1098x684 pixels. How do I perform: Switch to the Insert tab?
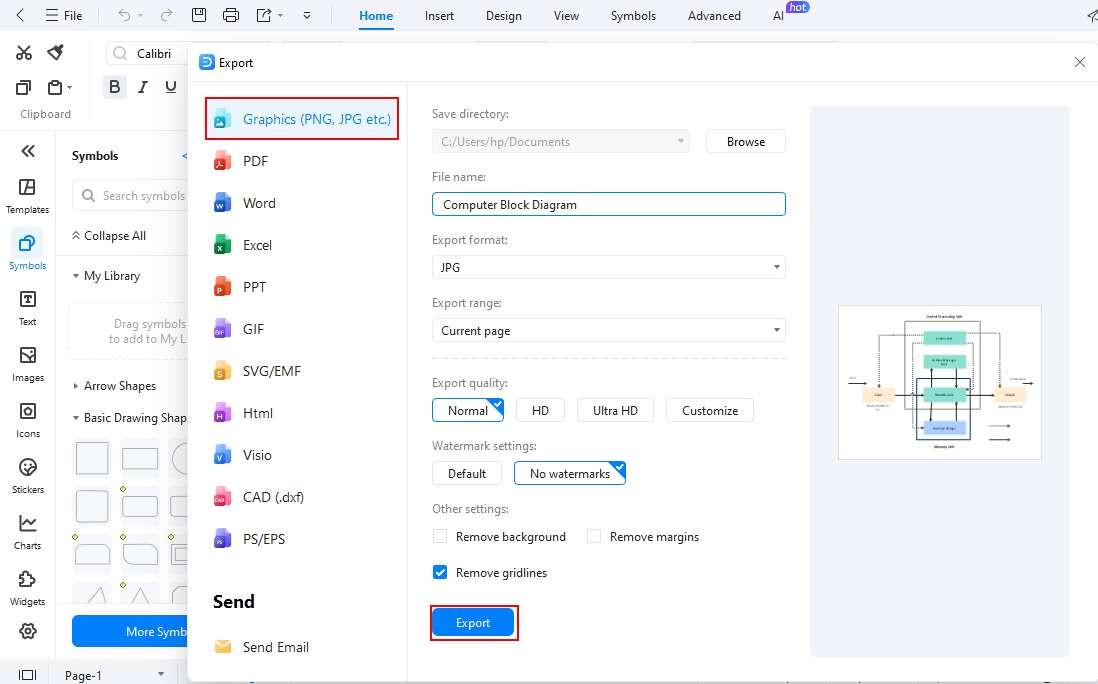pyautogui.click(x=439, y=15)
